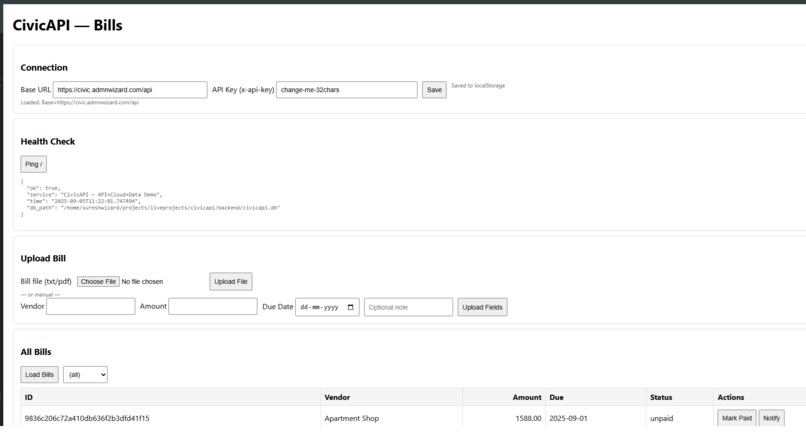Click the Upload Bill heading

point(43,259)
